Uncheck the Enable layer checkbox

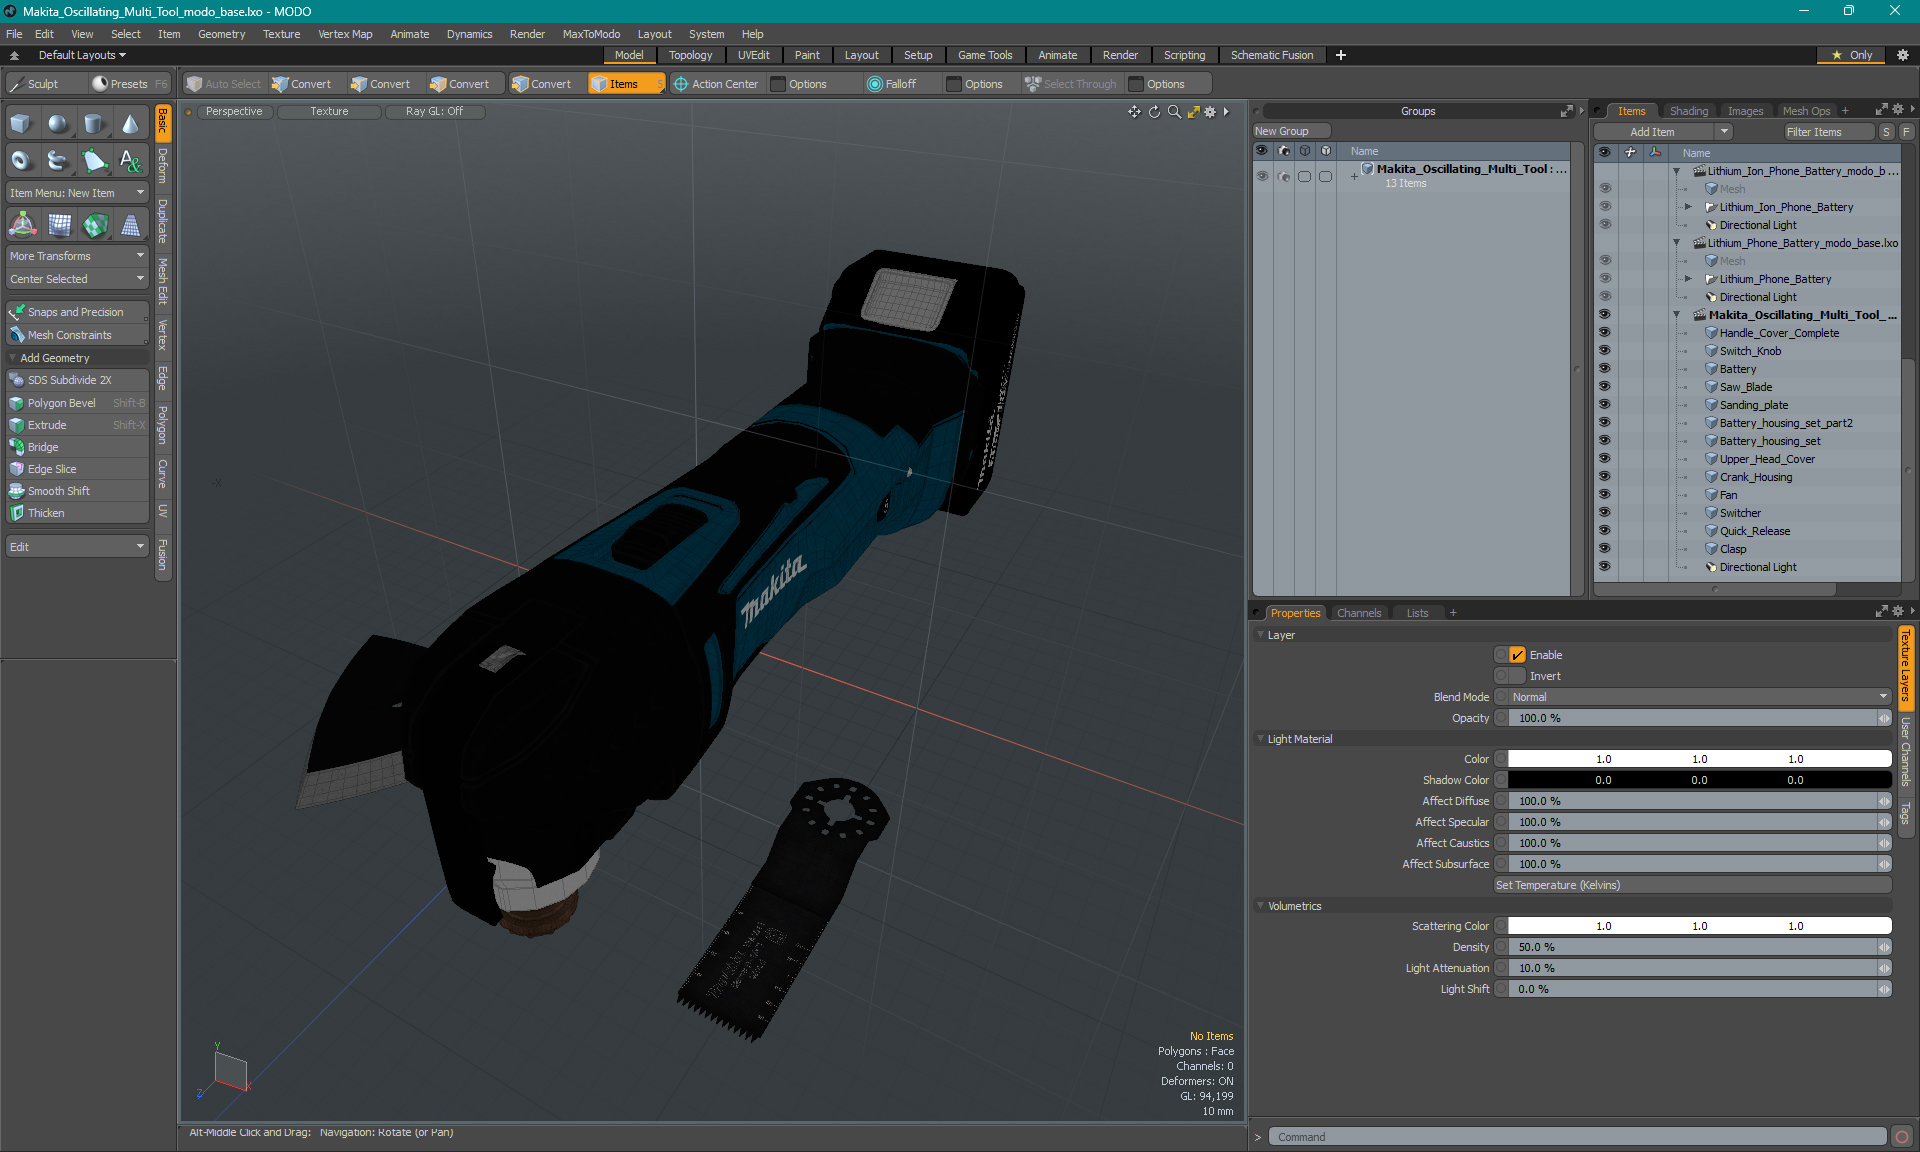1517,655
